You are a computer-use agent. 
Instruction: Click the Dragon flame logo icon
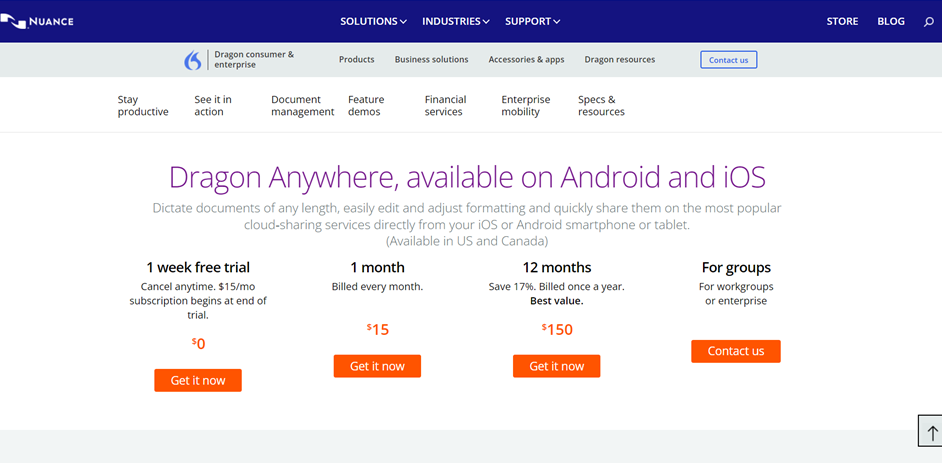pyautogui.click(x=193, y=60)
